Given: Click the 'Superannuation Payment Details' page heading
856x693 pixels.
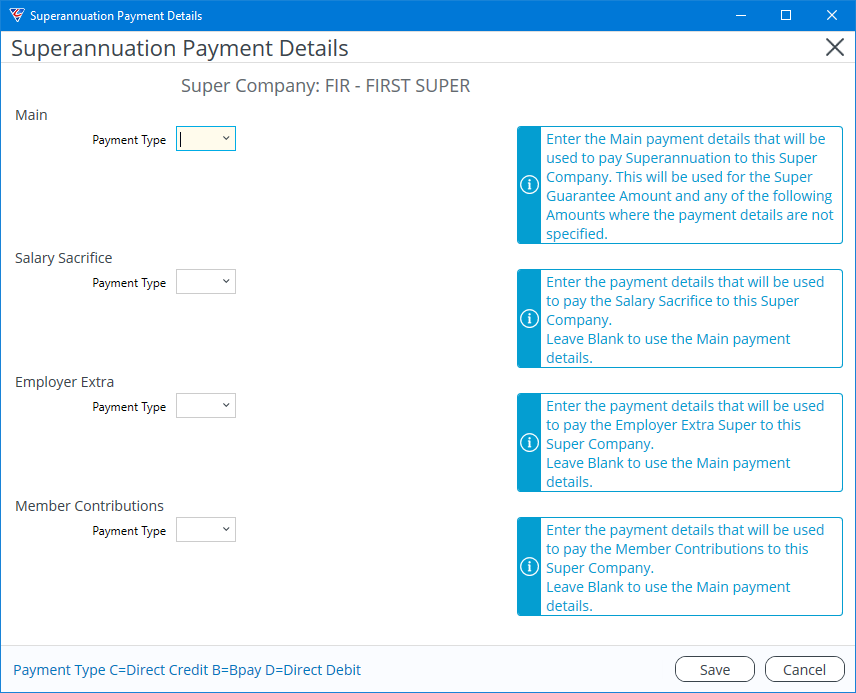Looking at the screenshot, I should tap(180, 48).
